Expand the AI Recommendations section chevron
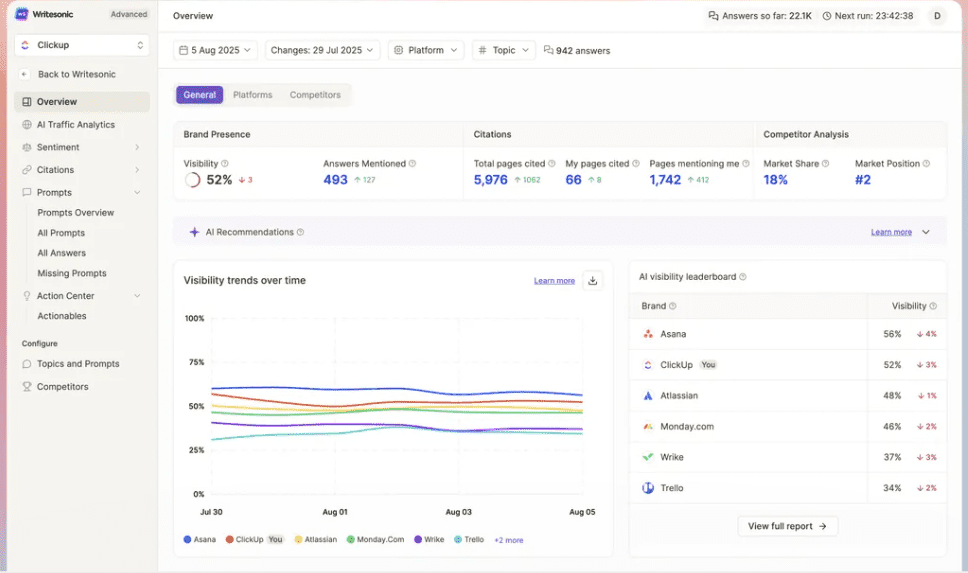968x573 pixels. (x=926, y=232)
